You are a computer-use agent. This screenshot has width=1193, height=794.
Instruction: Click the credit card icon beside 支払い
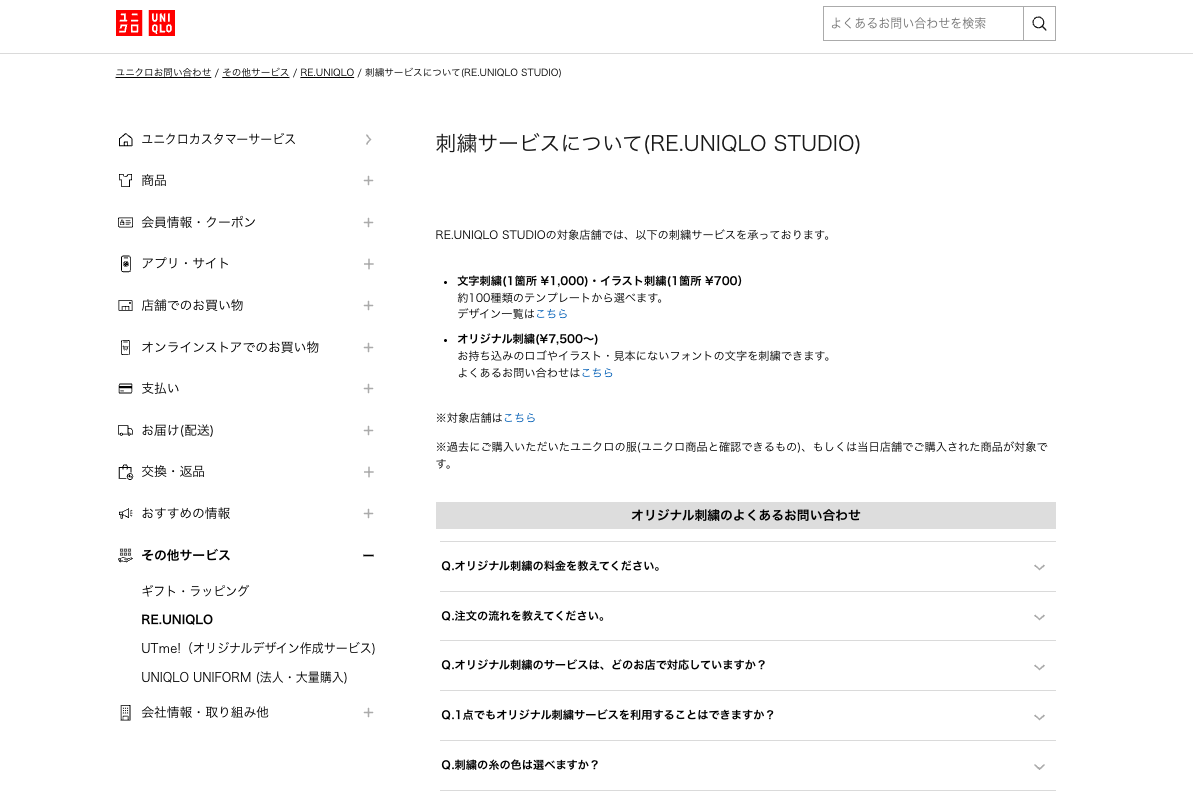(125, 388)
